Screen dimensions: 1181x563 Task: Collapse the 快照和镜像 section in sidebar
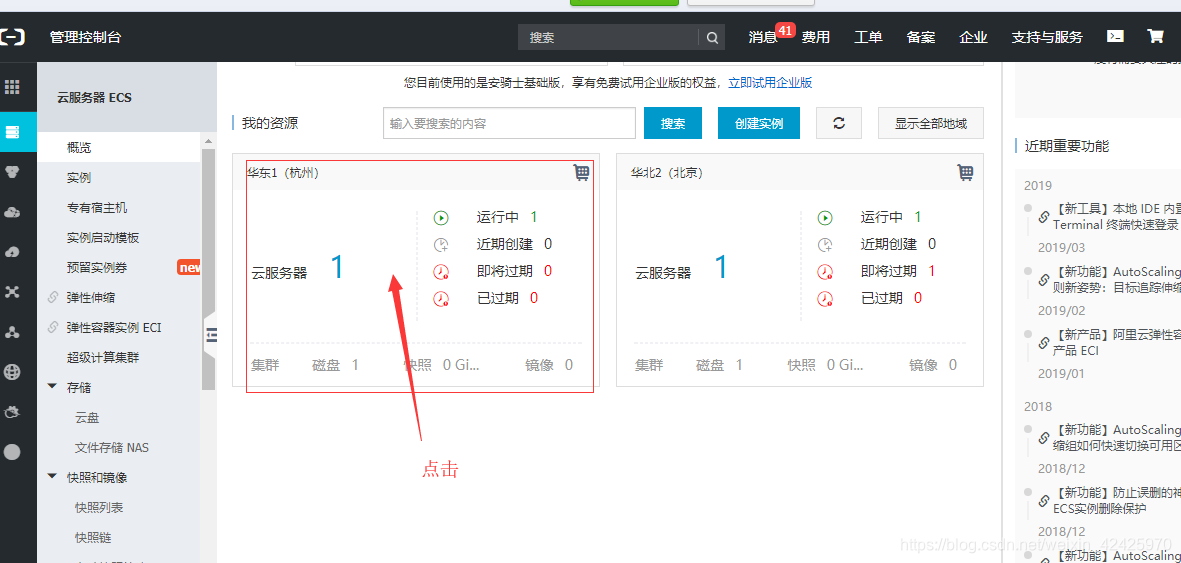pos(52,477)
